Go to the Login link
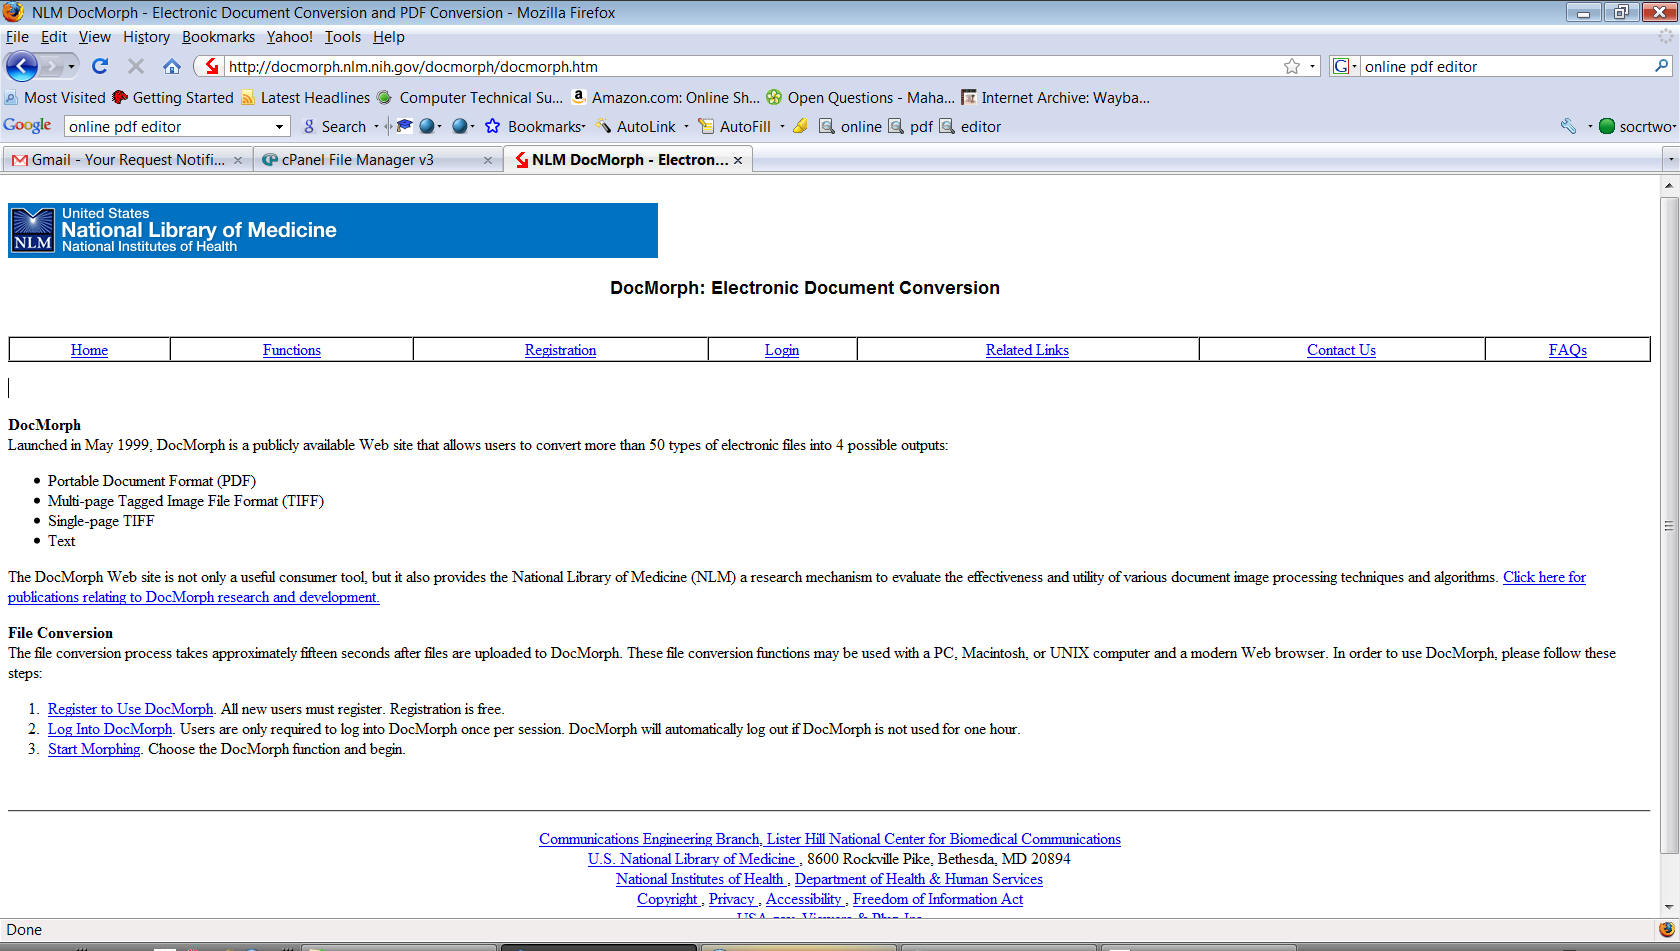The width and height of the screenshot is (1680, 951). 782,350
